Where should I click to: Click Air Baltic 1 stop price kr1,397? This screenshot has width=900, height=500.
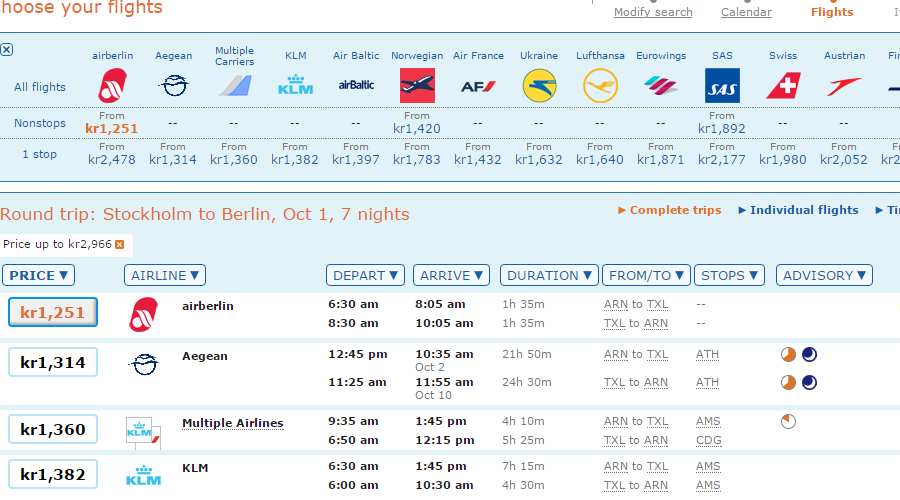[x=356, y=160]
